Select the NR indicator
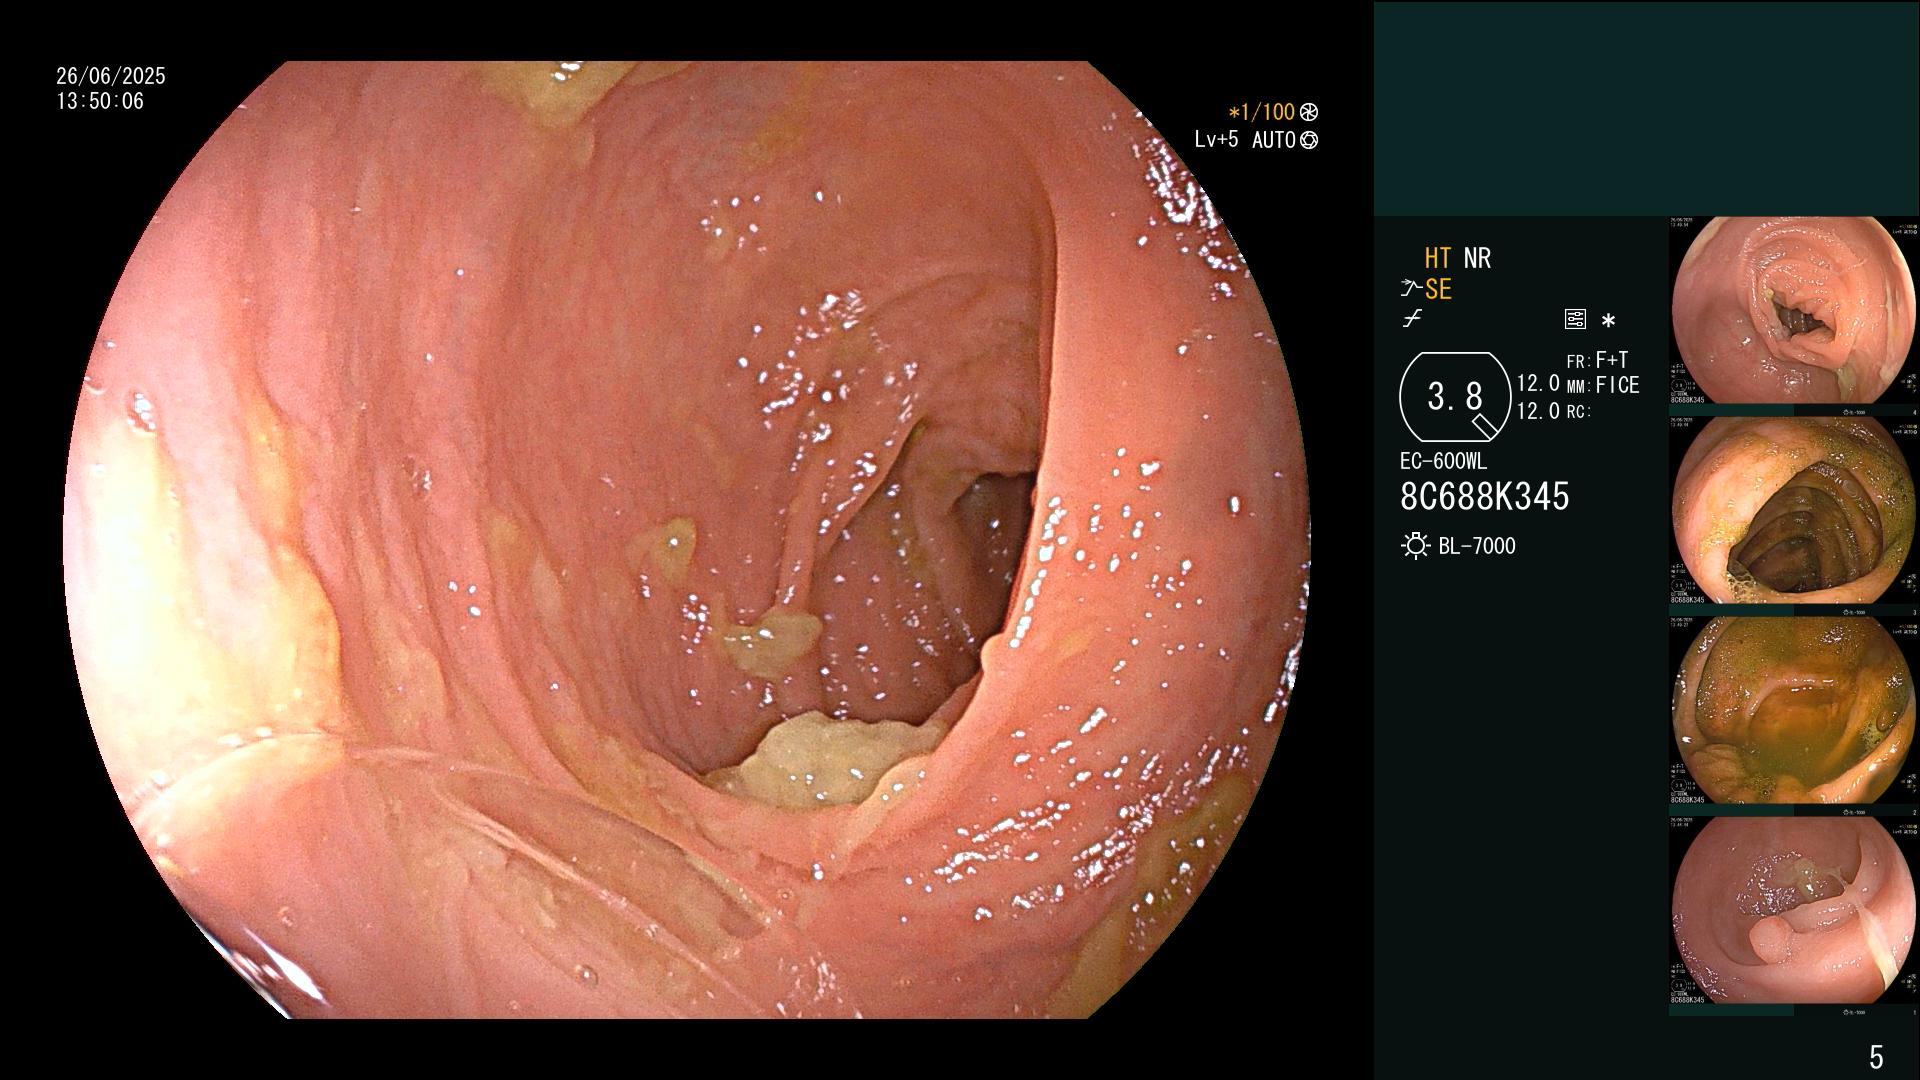Image resolution: width=1920 pixels, height=1080 pixels. 1477,258
